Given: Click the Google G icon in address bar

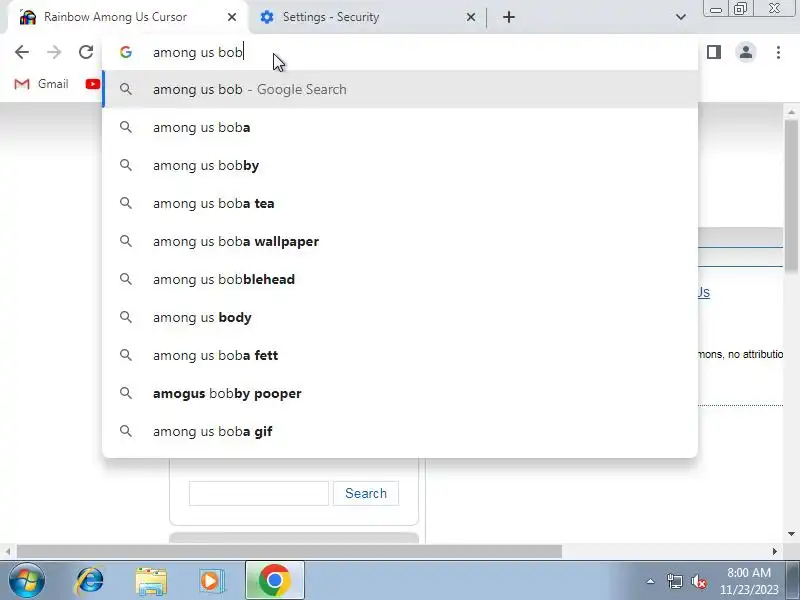Looking at the screenshot, I should click(126, 52).
